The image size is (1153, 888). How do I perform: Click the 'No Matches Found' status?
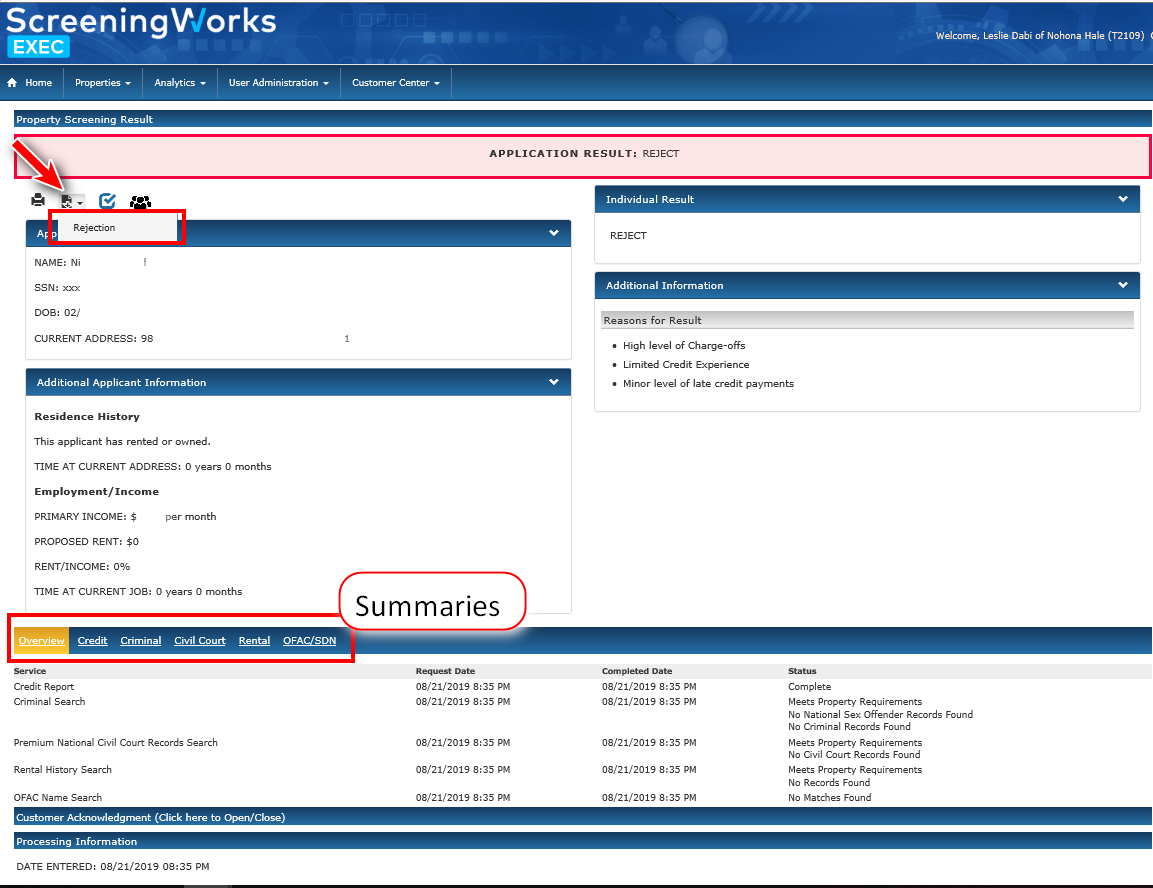point(829,798)
